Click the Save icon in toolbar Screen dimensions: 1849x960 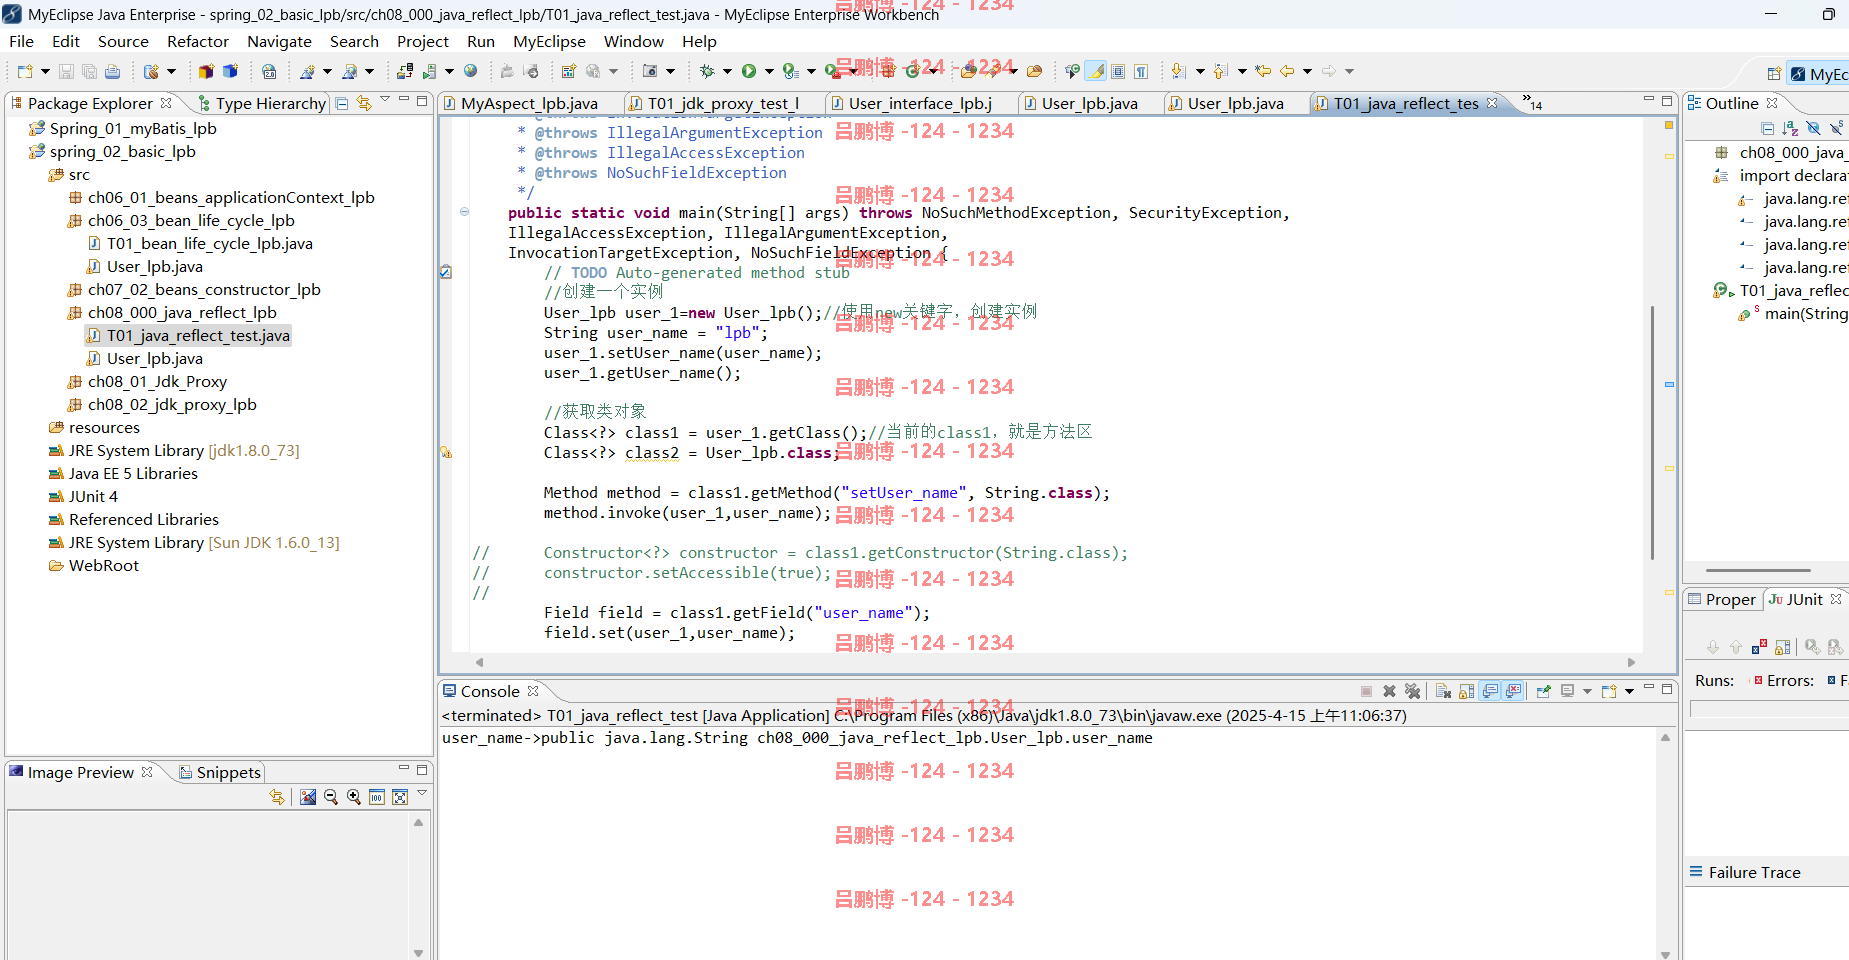(x=66, y=71)
